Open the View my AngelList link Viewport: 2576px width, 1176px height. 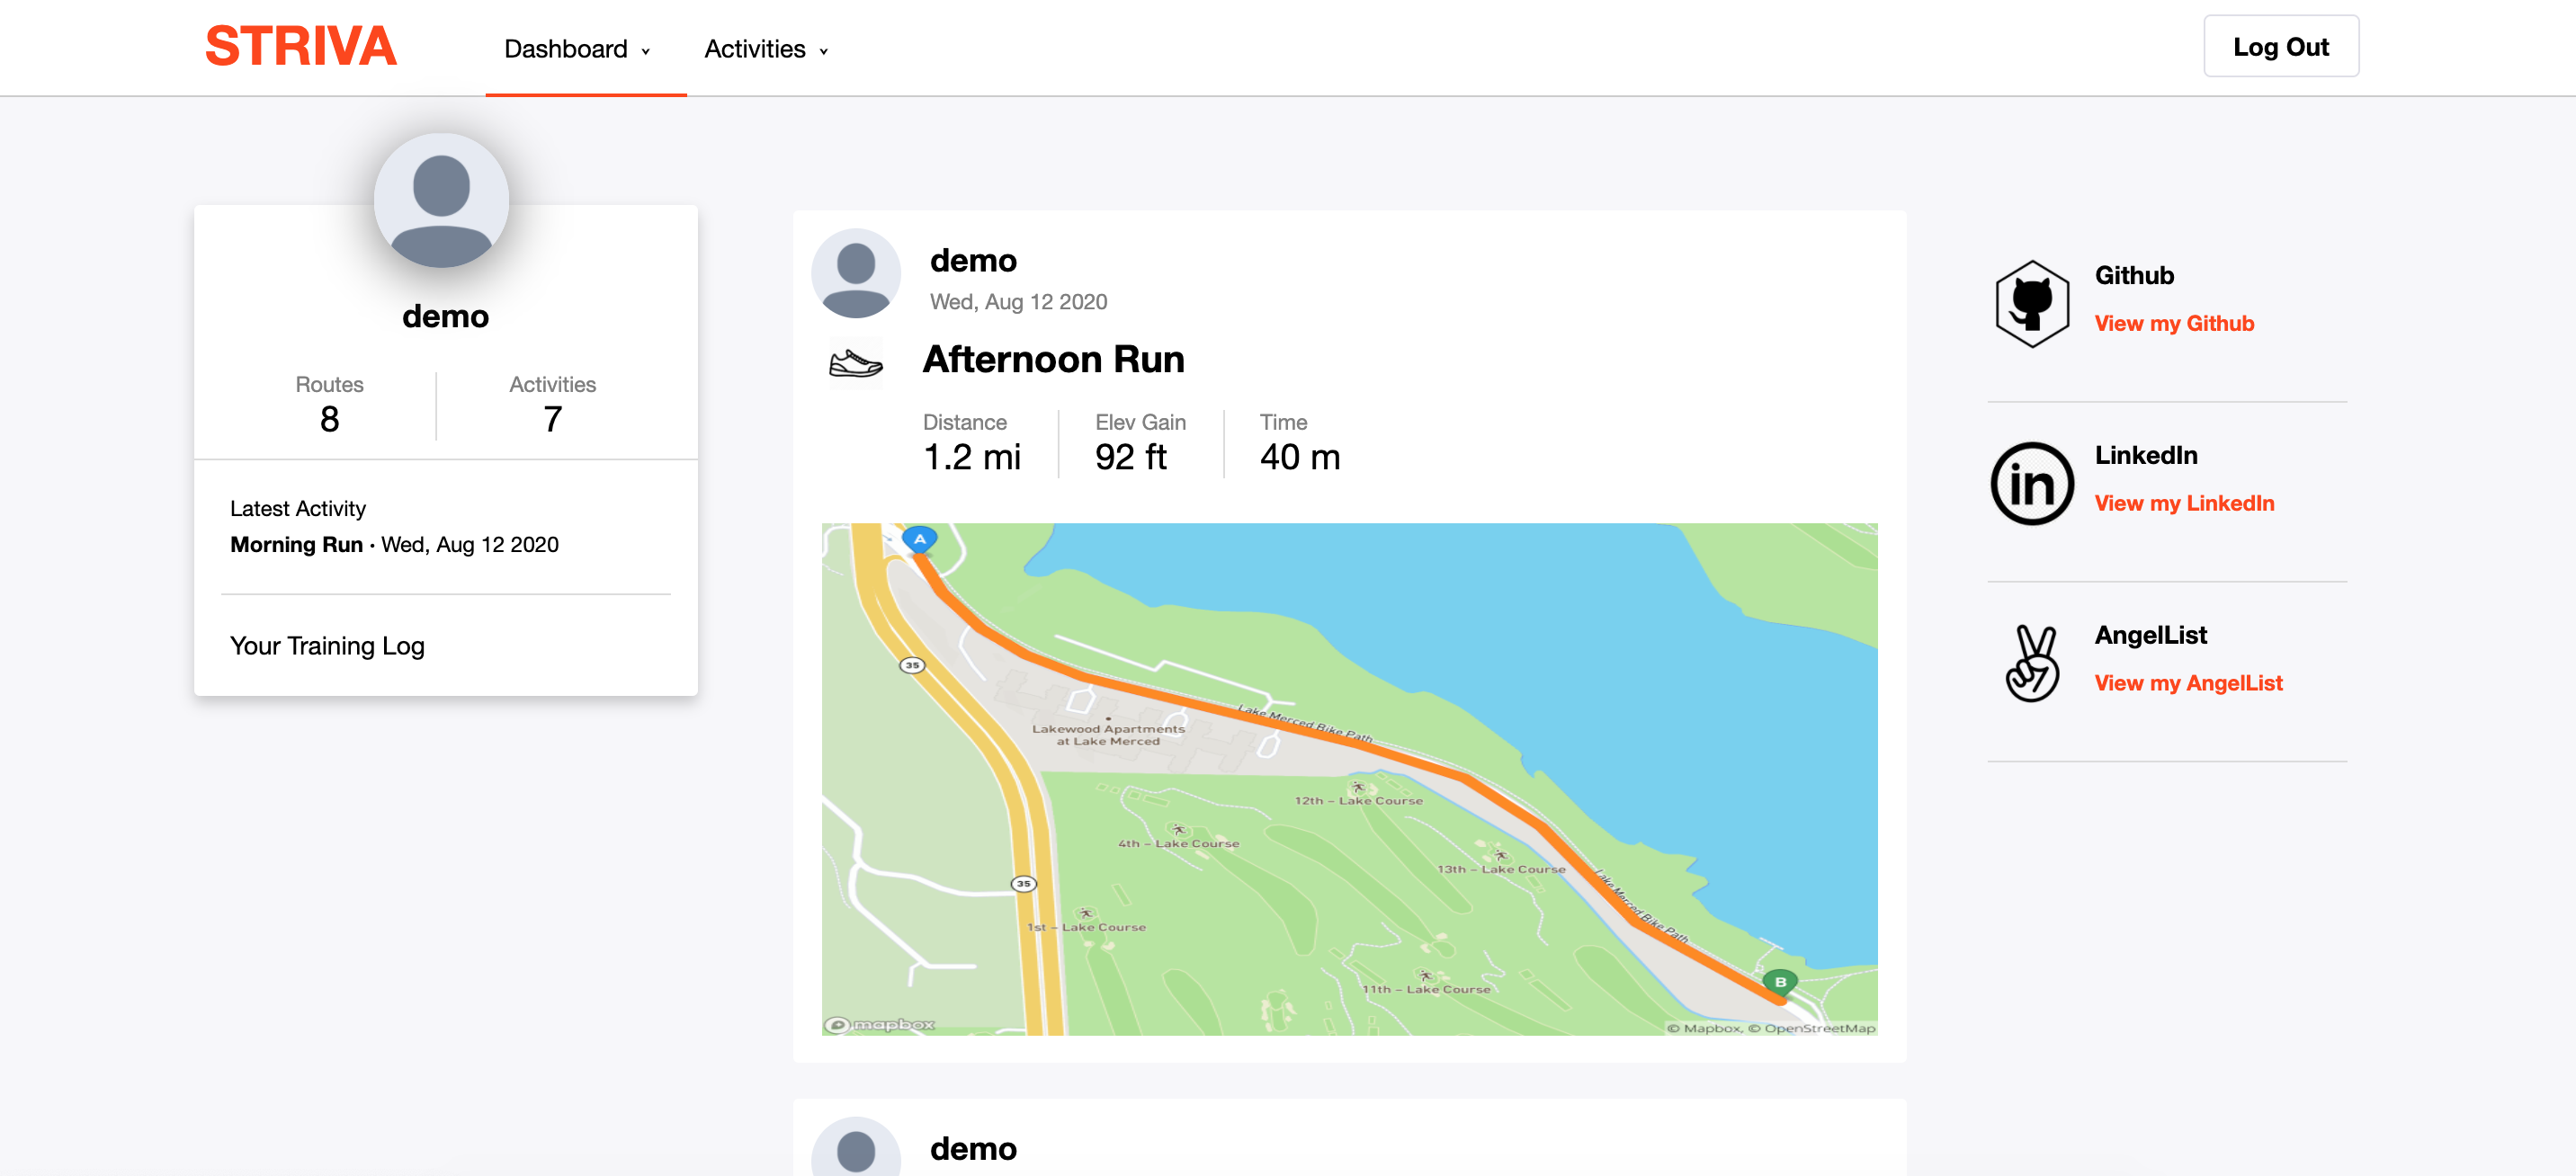2188,683
